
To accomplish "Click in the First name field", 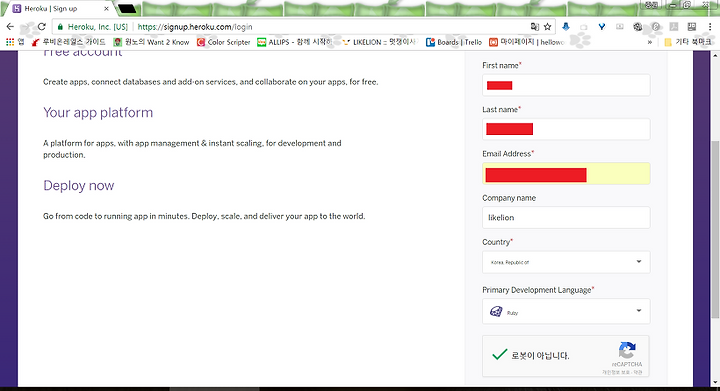I will [x=566, y=85].
